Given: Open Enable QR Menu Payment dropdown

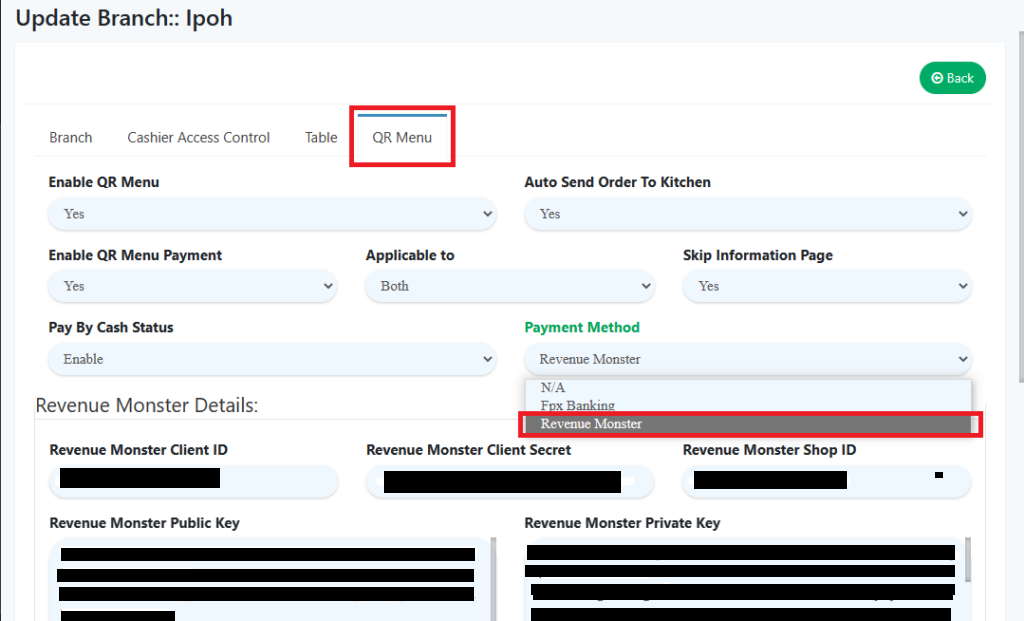Looking at the screenshot, I should (x=192, y=286).
